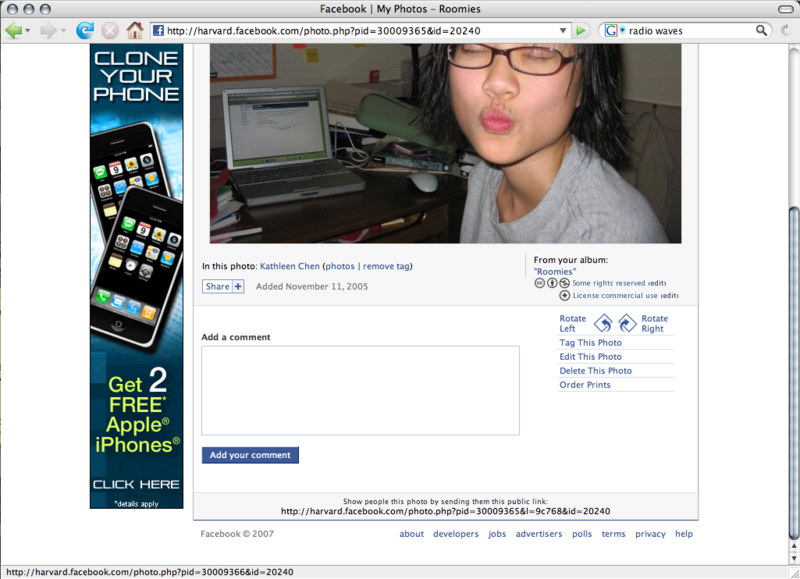The height and width of the screenshot is (579, 800).
Task: Click the stop loading icon
Action: [110, 31]
